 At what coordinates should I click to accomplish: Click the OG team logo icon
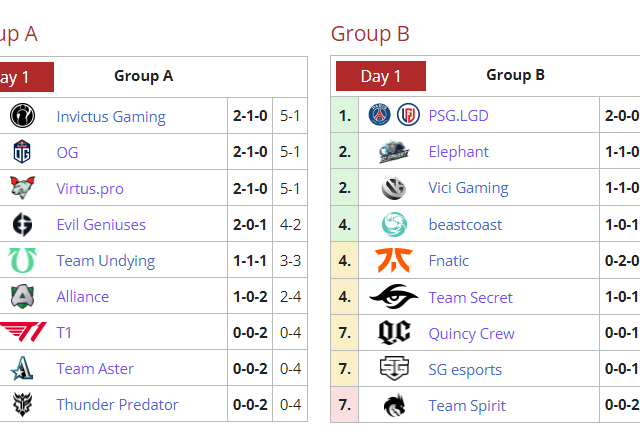coord(22,152)
